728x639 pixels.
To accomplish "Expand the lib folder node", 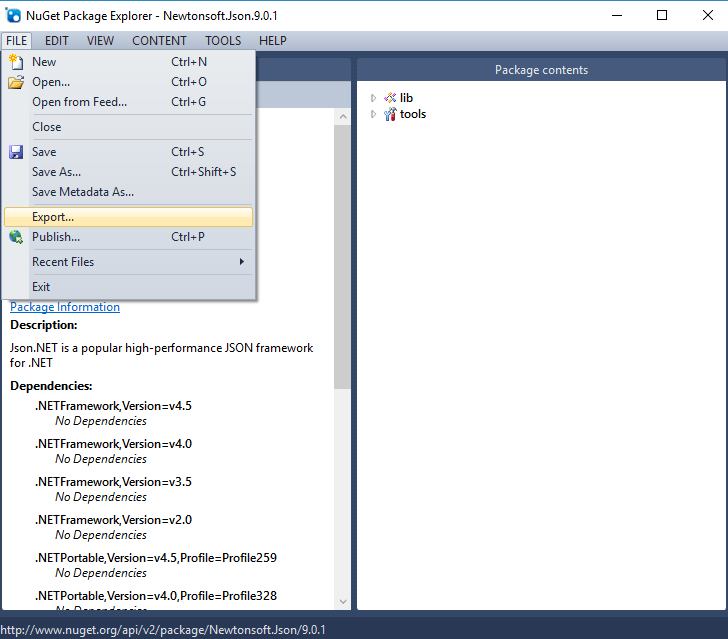I will [373, 98].
